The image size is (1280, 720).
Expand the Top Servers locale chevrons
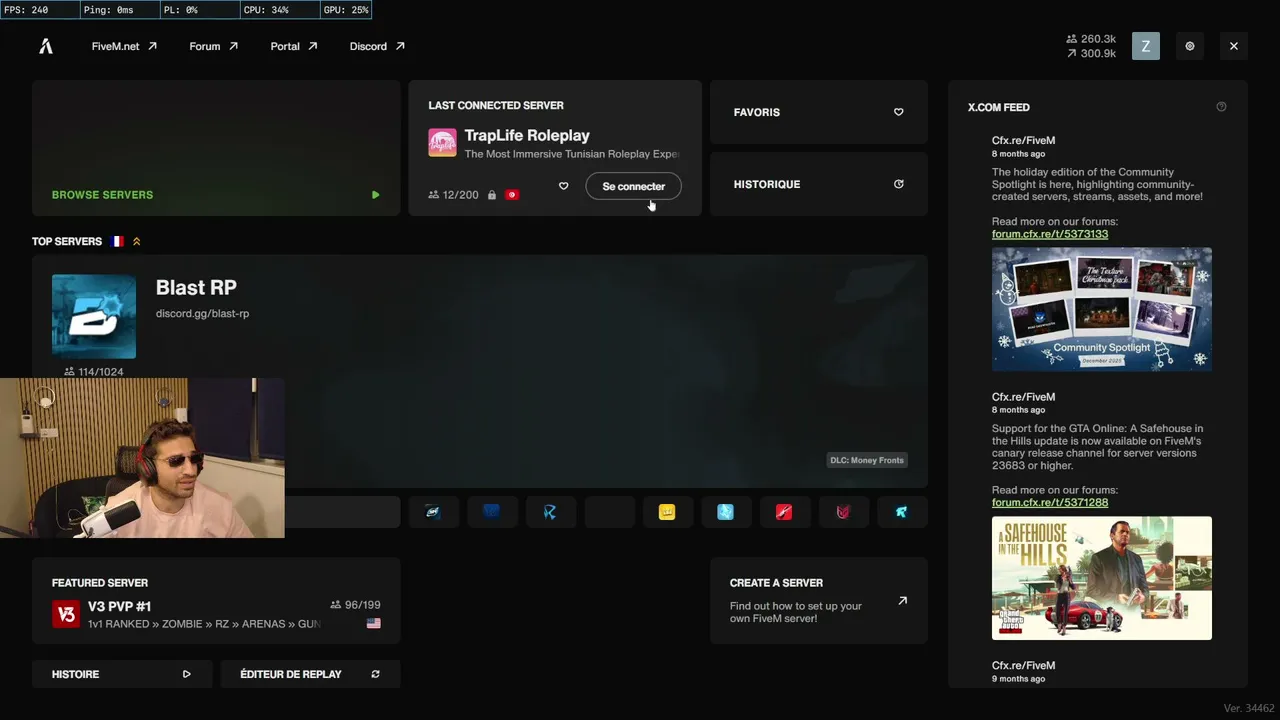137,241
